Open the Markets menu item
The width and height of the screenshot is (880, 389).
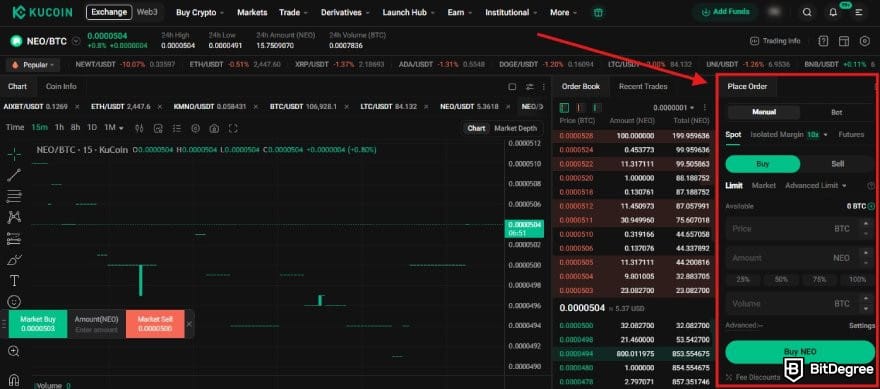click(x=252, y=12)
